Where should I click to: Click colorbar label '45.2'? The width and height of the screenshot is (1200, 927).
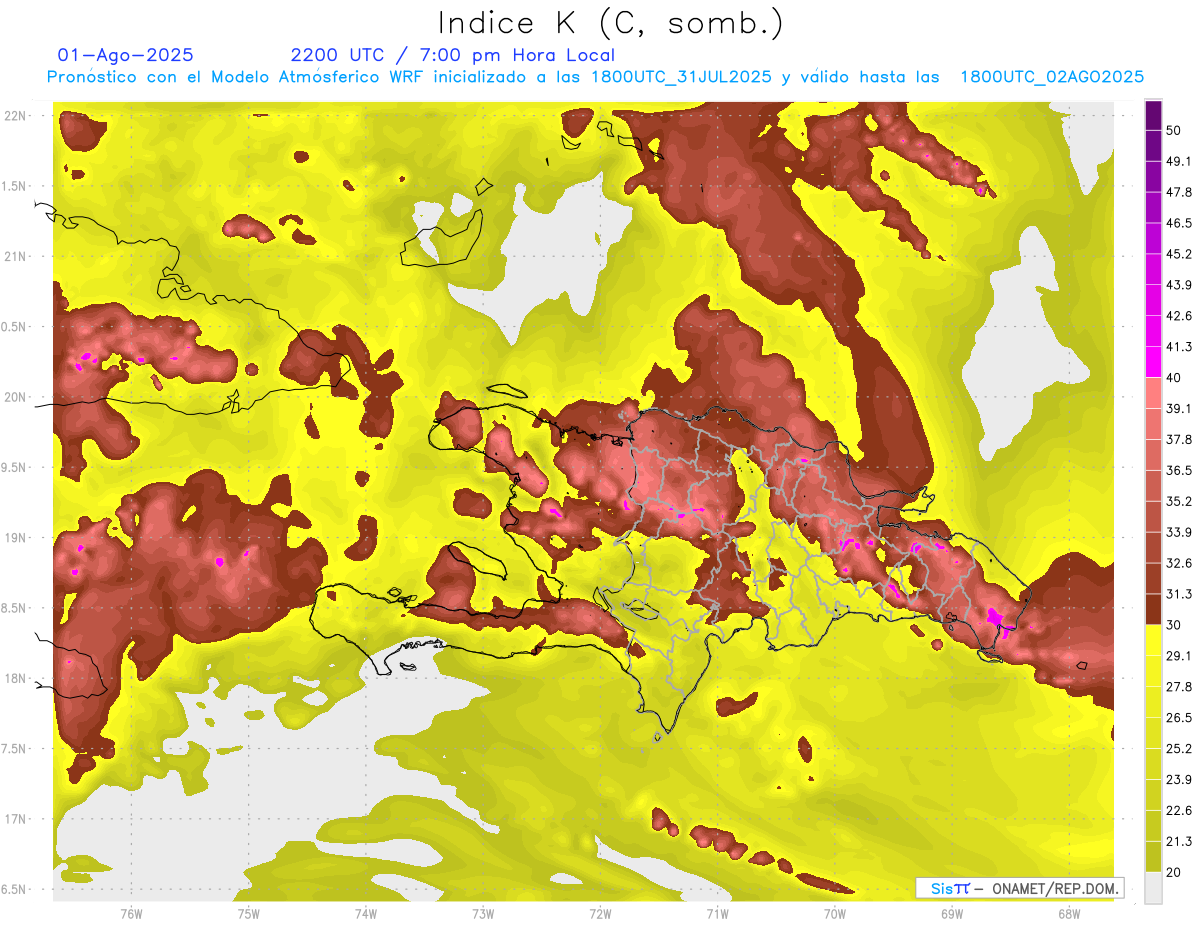pyautogui.click(x=1179, y=255)
